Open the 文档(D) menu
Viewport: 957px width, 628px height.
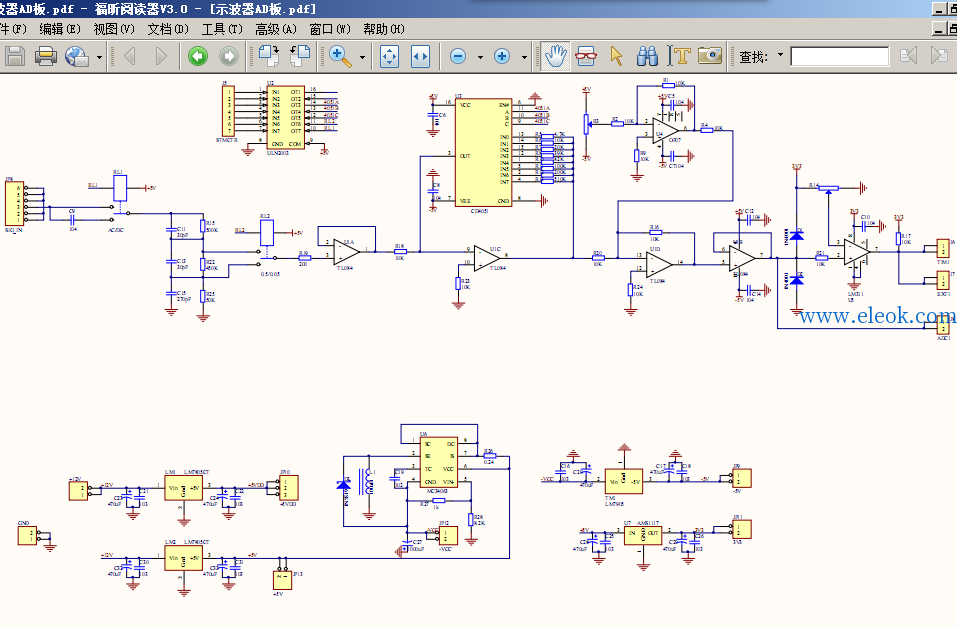168,29
